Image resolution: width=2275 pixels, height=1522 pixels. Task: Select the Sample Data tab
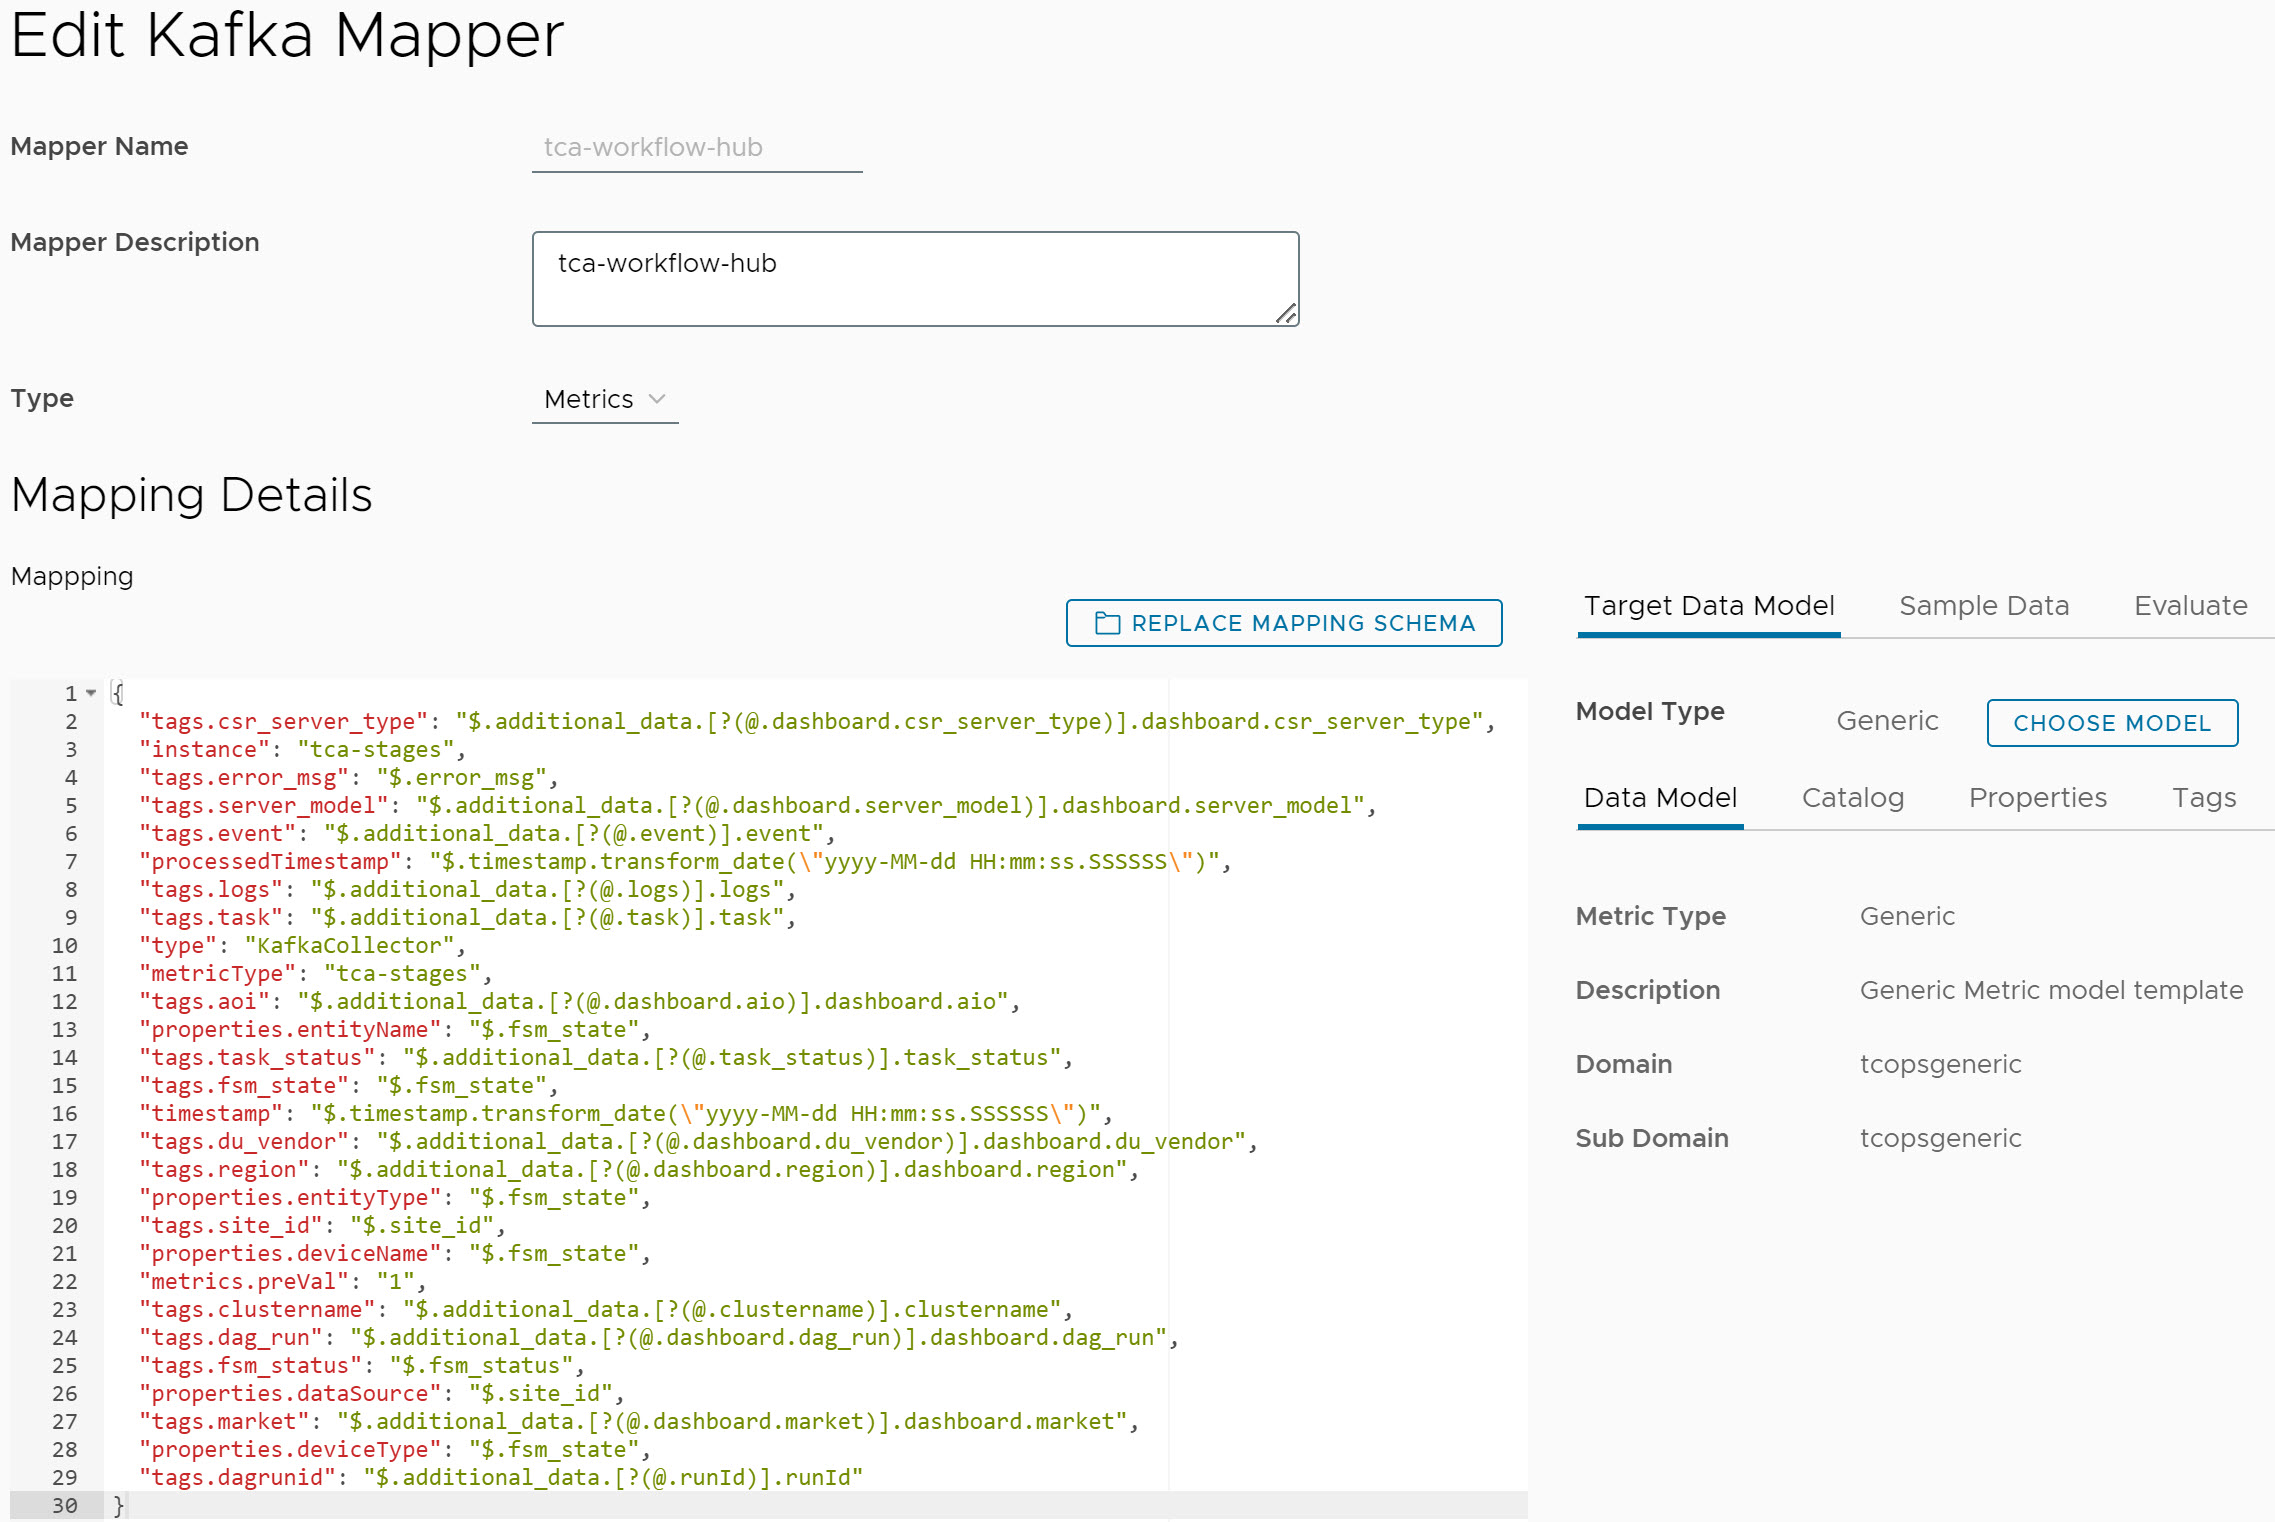tap(1981, 606)
